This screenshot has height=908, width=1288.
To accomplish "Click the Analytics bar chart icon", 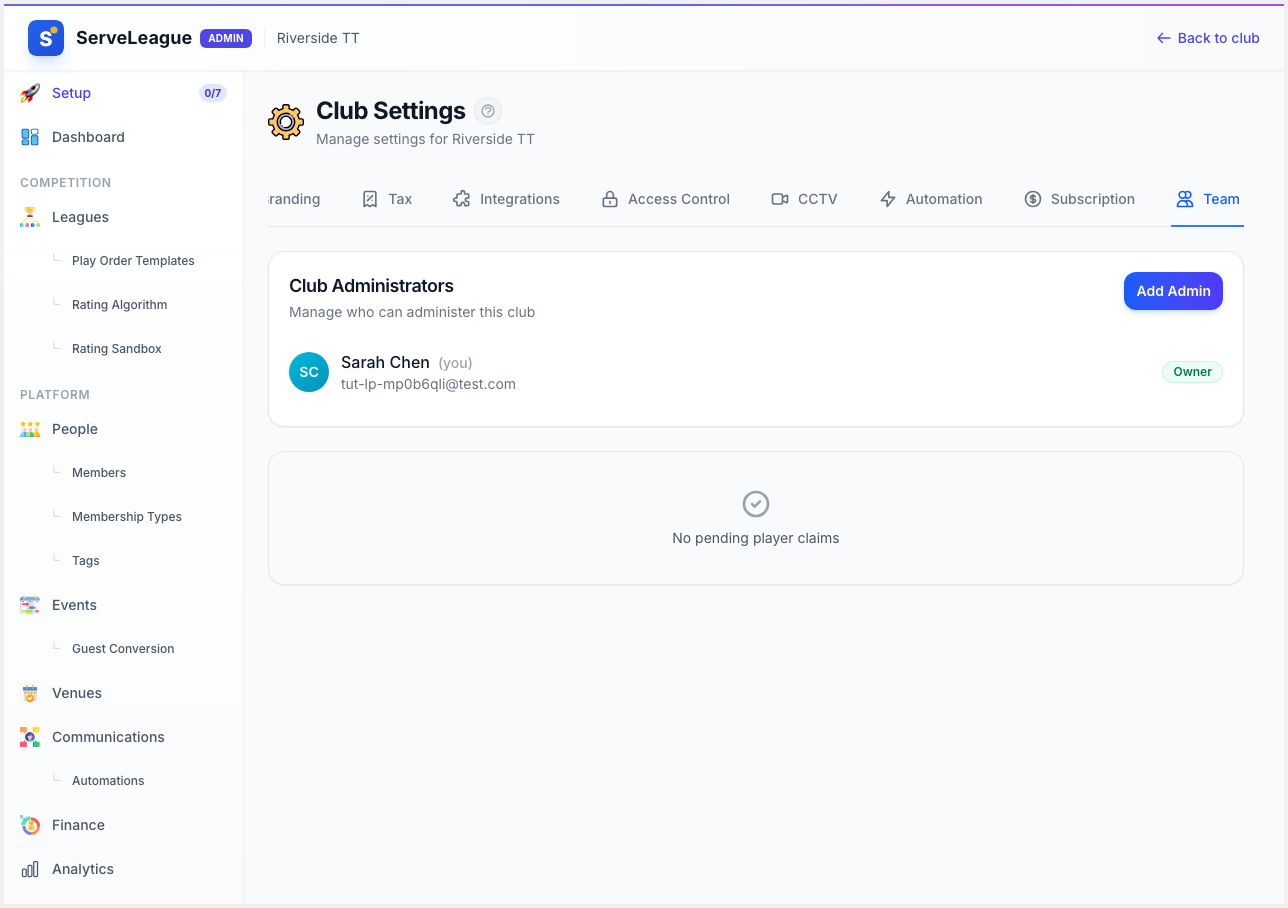I will pyautogui.click(x=30, y=869).
